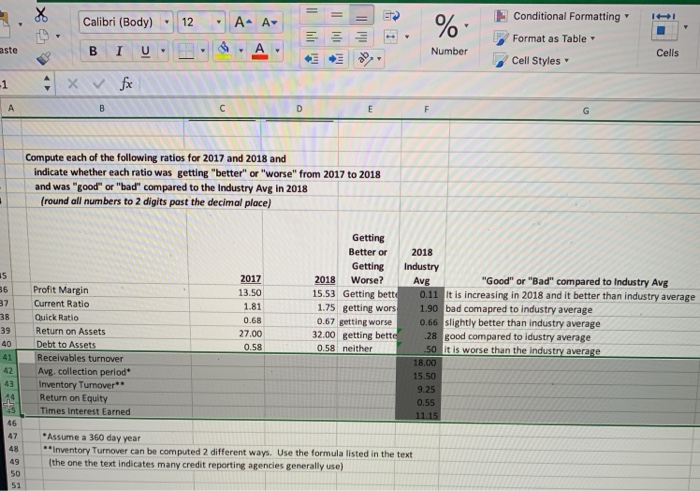The width and height of the screenshot is (700, 491).
Task: Toggle Underline formatting
Action: click(145, 51)
